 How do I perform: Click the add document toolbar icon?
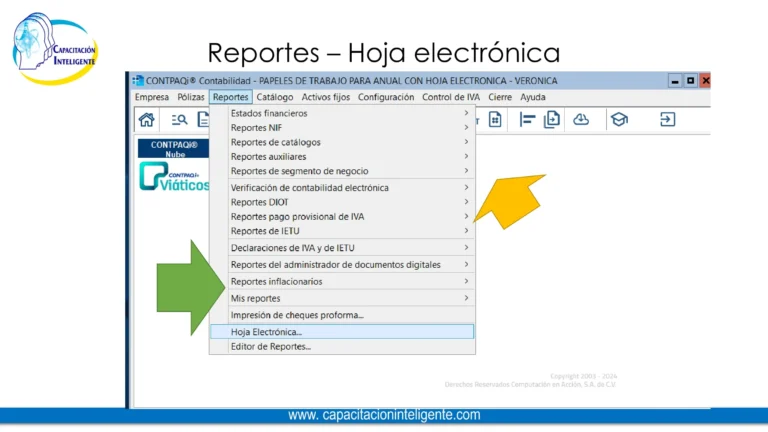(552, 120)
